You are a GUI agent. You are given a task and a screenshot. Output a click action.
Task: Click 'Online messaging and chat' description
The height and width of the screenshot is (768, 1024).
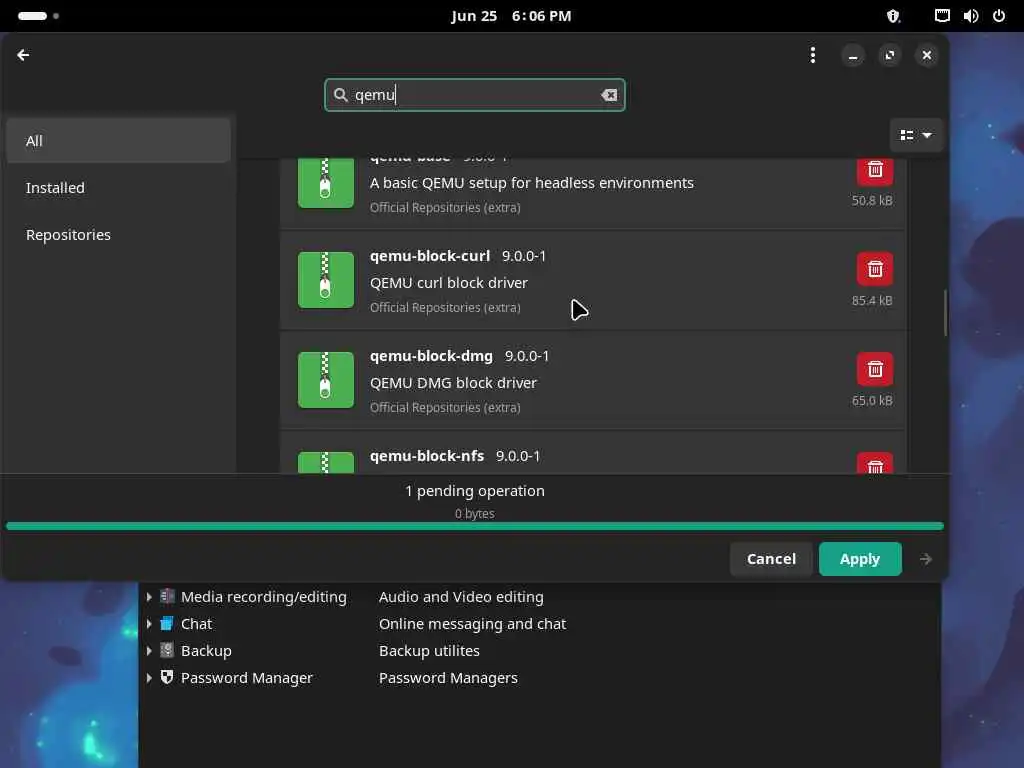coord(472,624)
